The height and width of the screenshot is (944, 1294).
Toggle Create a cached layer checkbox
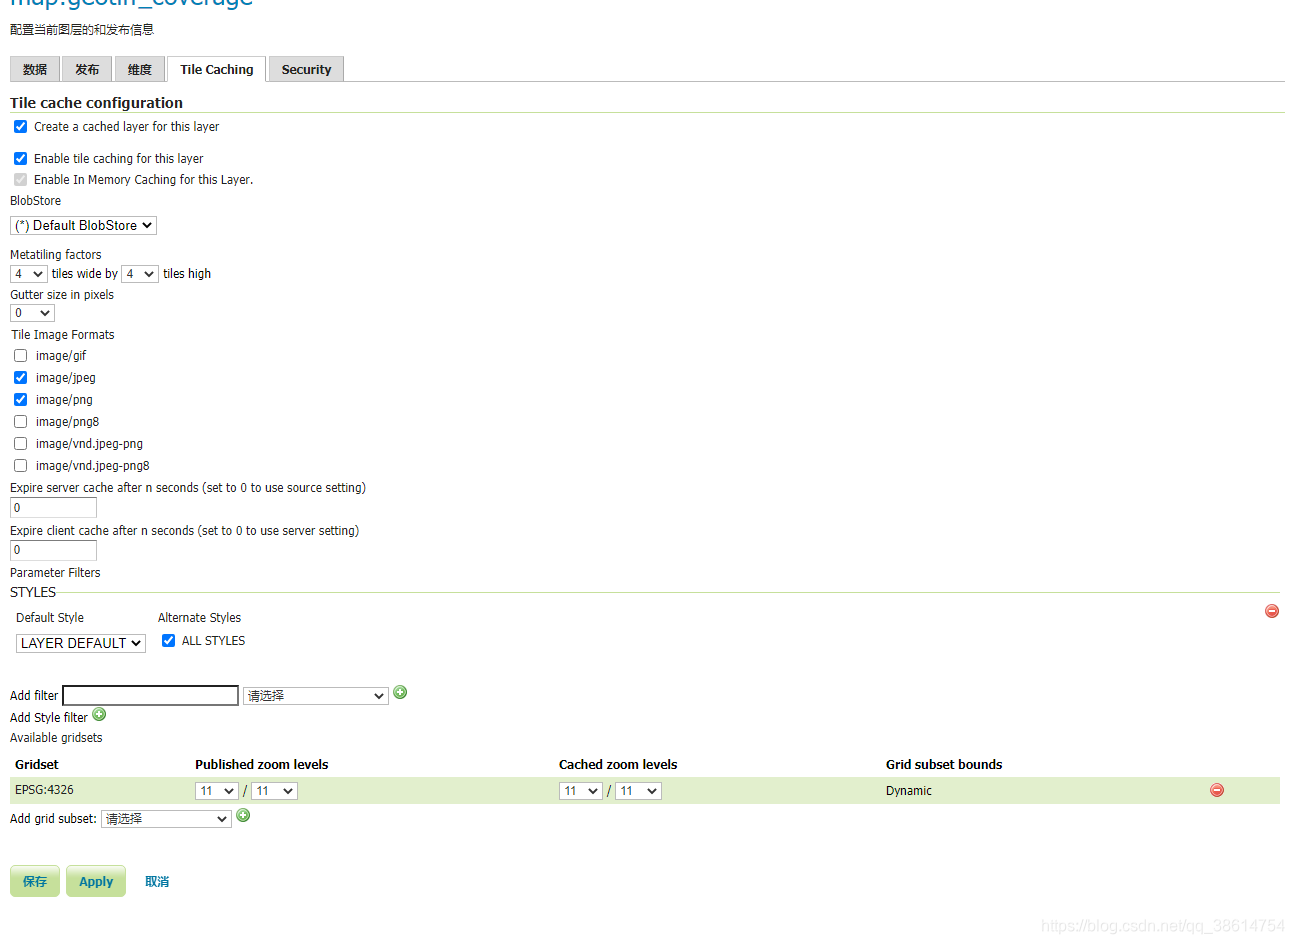pos(20,127)
